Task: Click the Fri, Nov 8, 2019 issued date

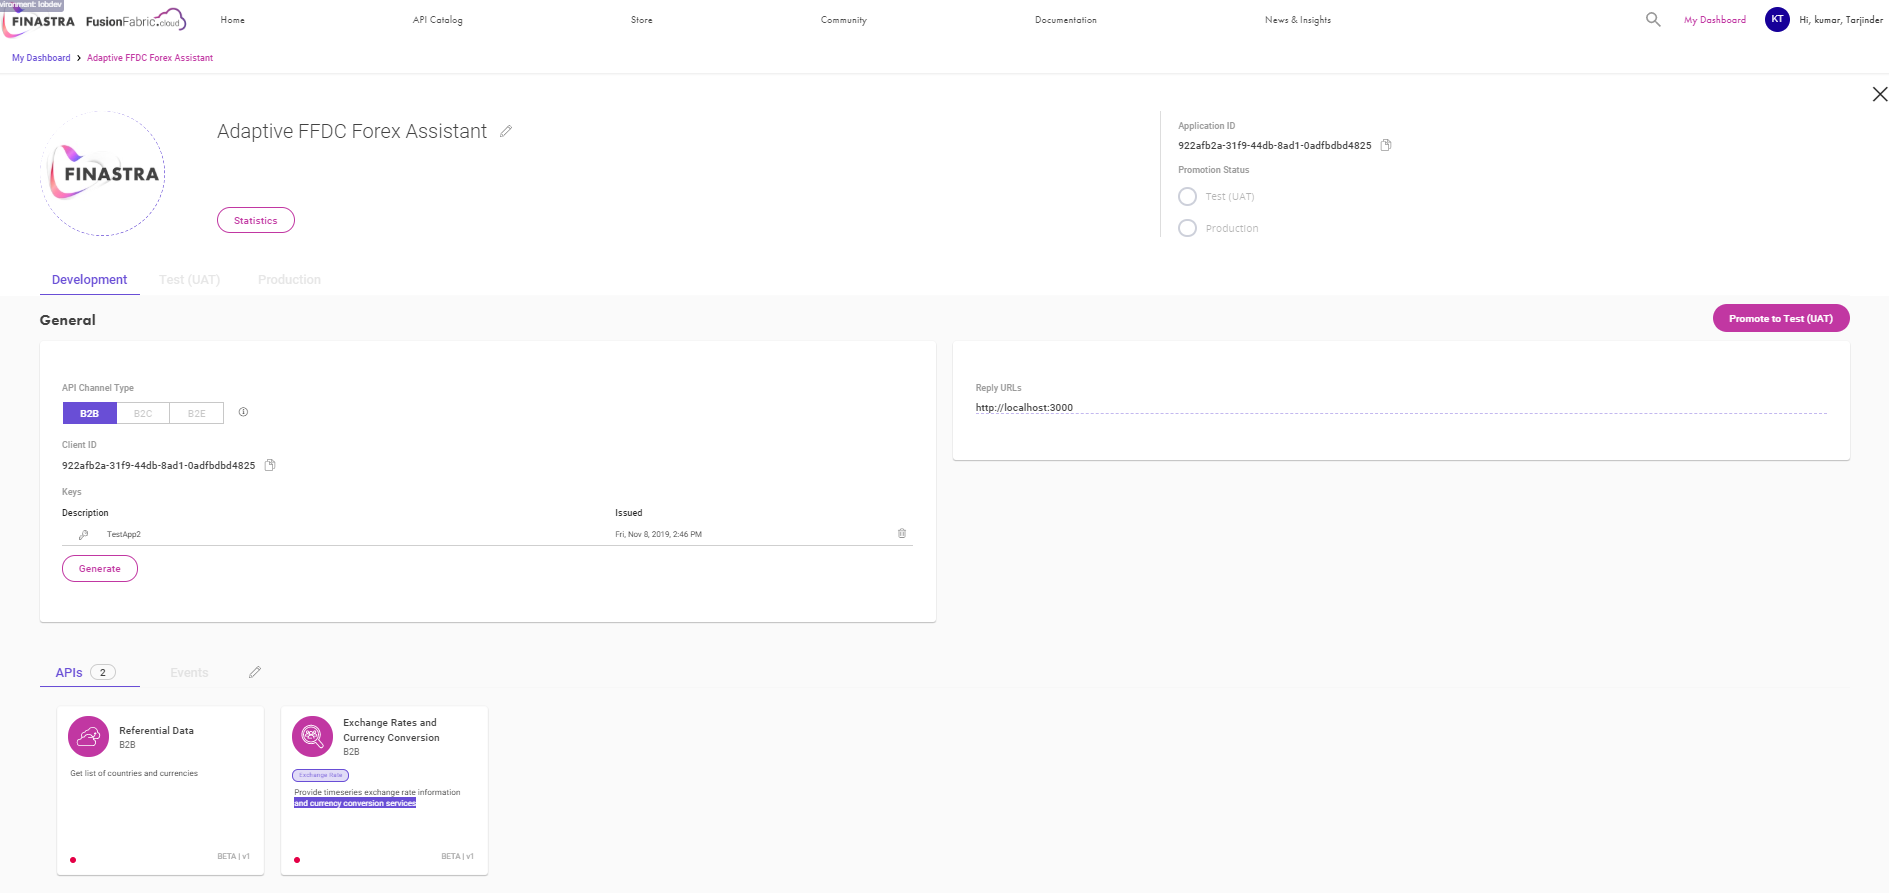Action: [x=658, y=534]
